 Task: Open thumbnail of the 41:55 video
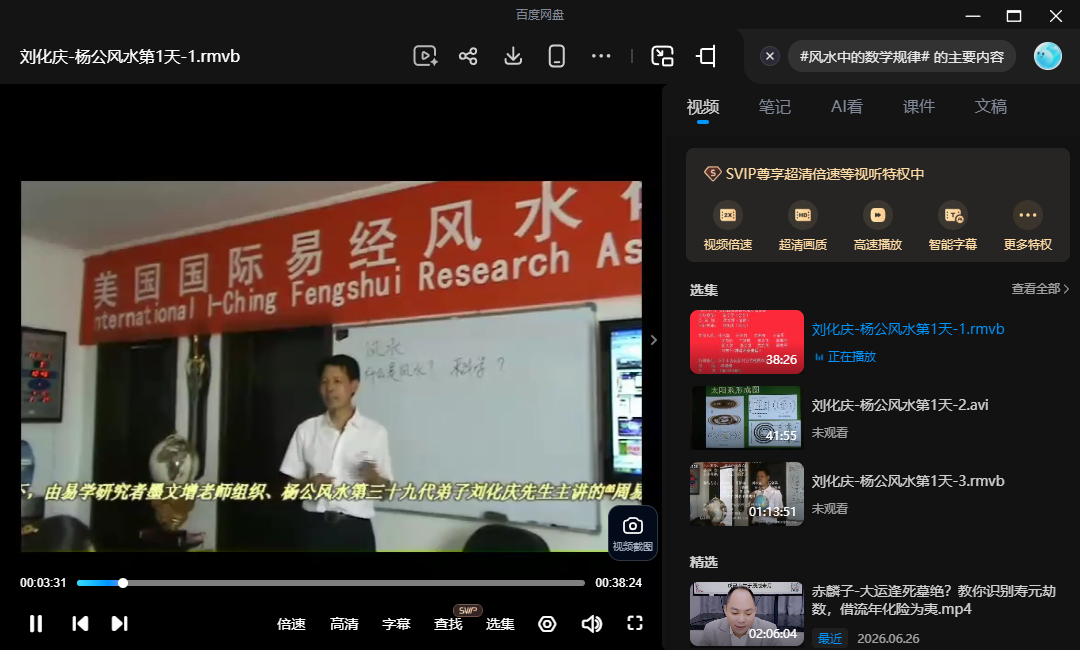click(x=747, y=418)
